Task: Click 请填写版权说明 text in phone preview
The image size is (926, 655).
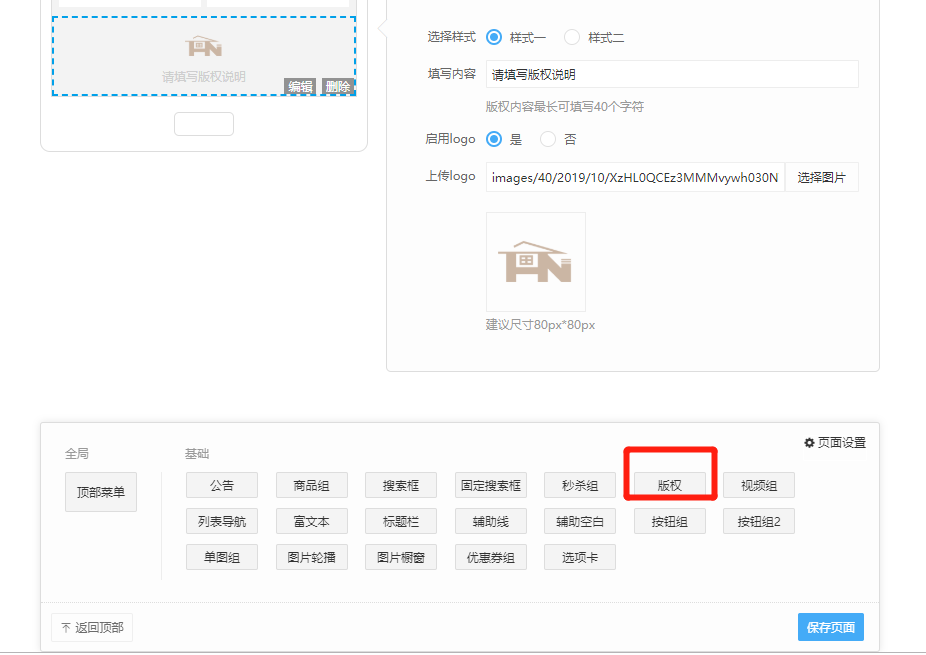Action: (x=204, y=77)
